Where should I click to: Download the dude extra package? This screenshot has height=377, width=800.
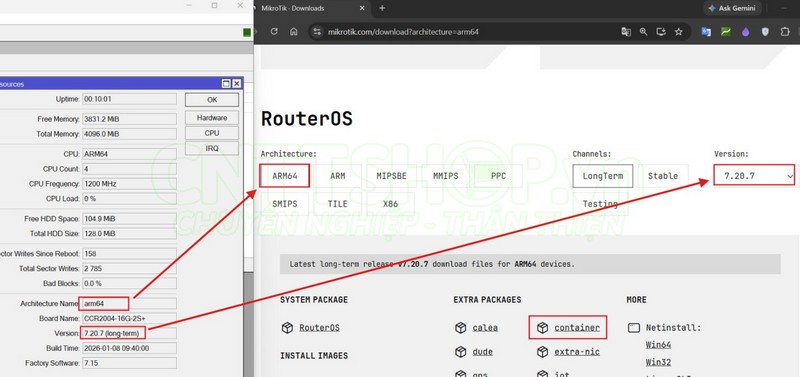pos(482,351)
